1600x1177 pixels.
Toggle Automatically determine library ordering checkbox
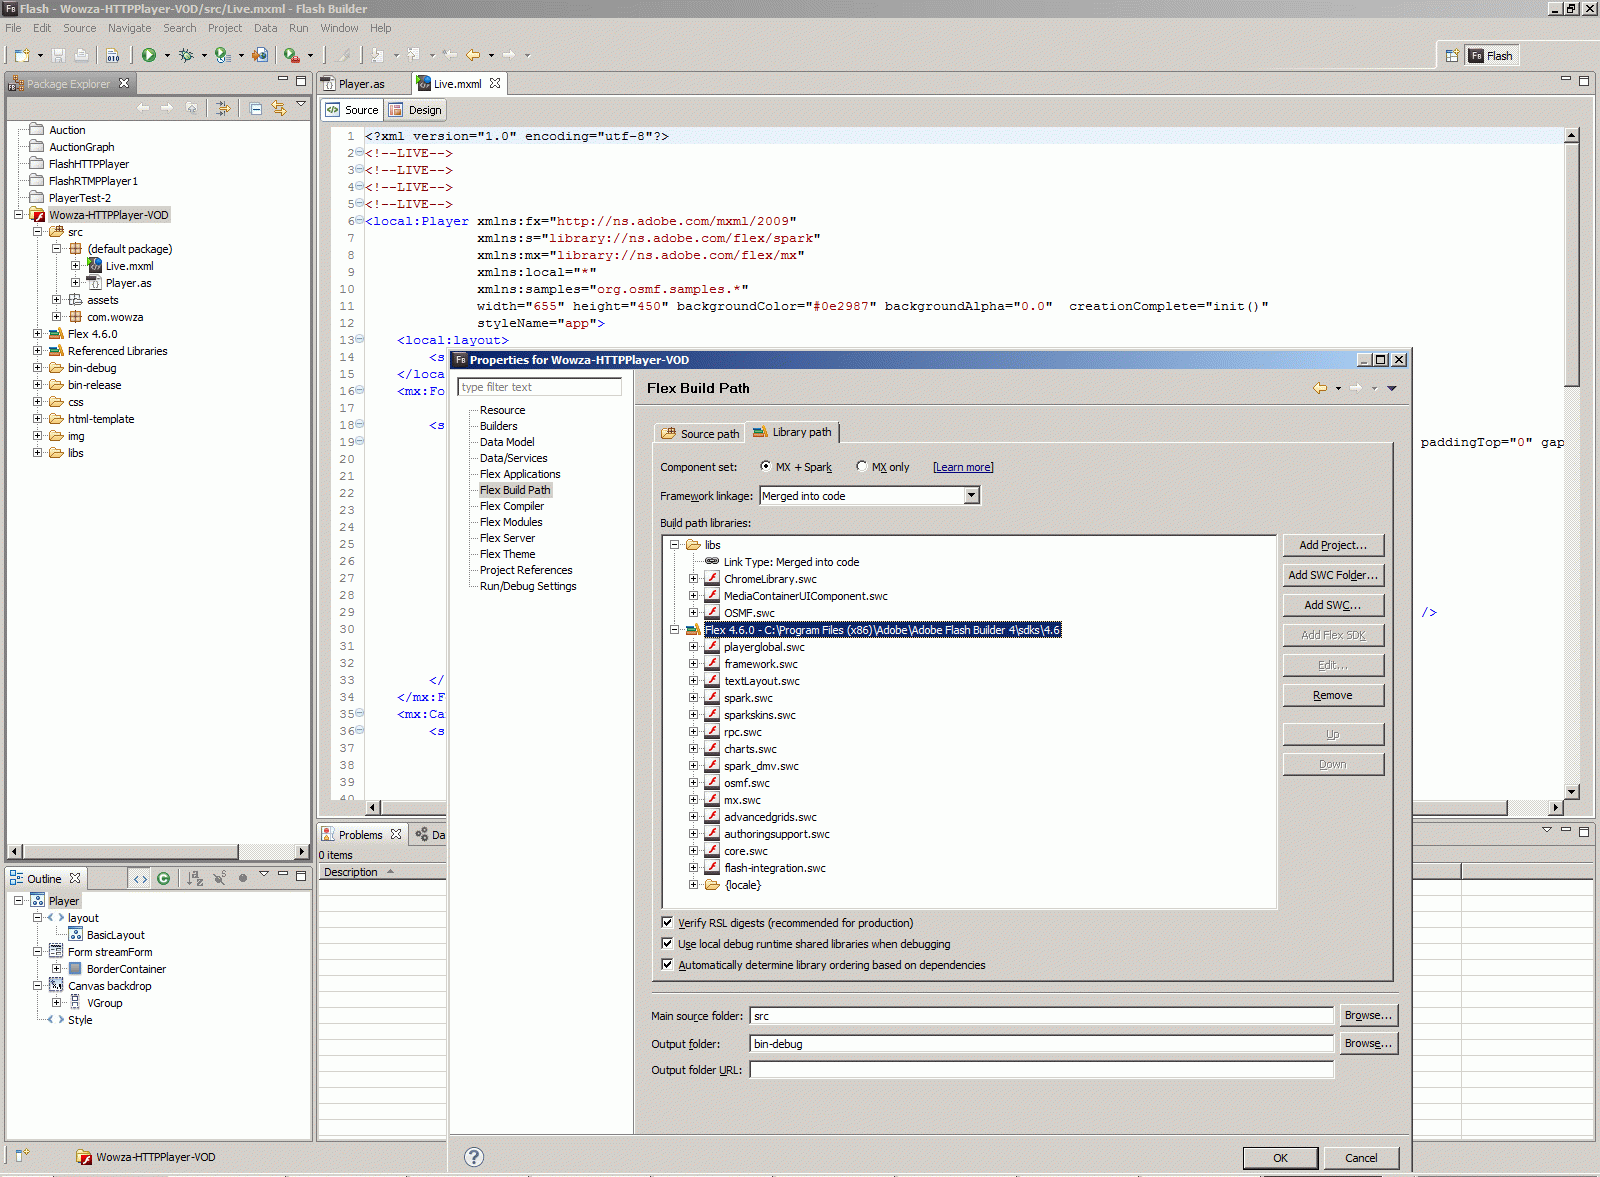tap(667, 965)
